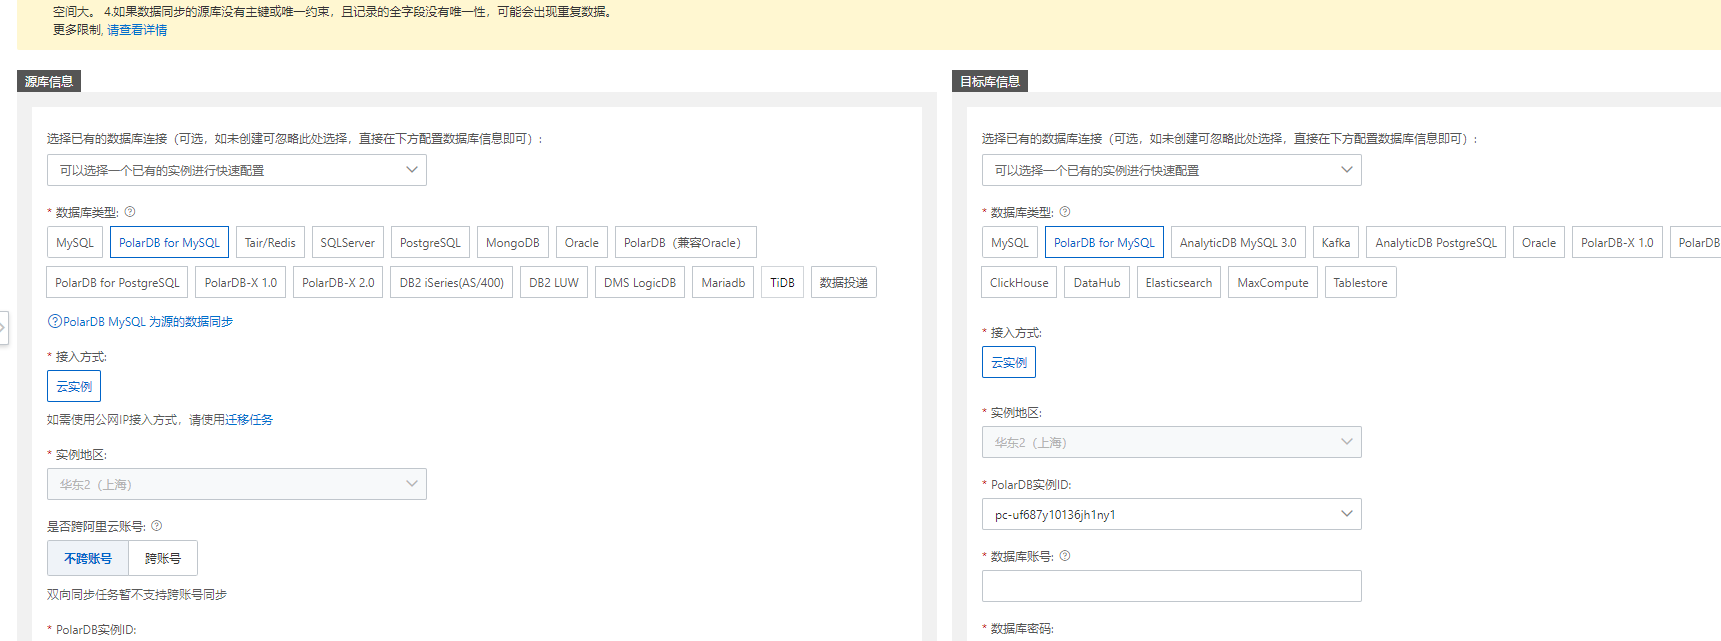The width and height of the screenshot is (1721, 641).
Task: Select PolarDB-X 1.0 in source database types
Action: [241, 283]
